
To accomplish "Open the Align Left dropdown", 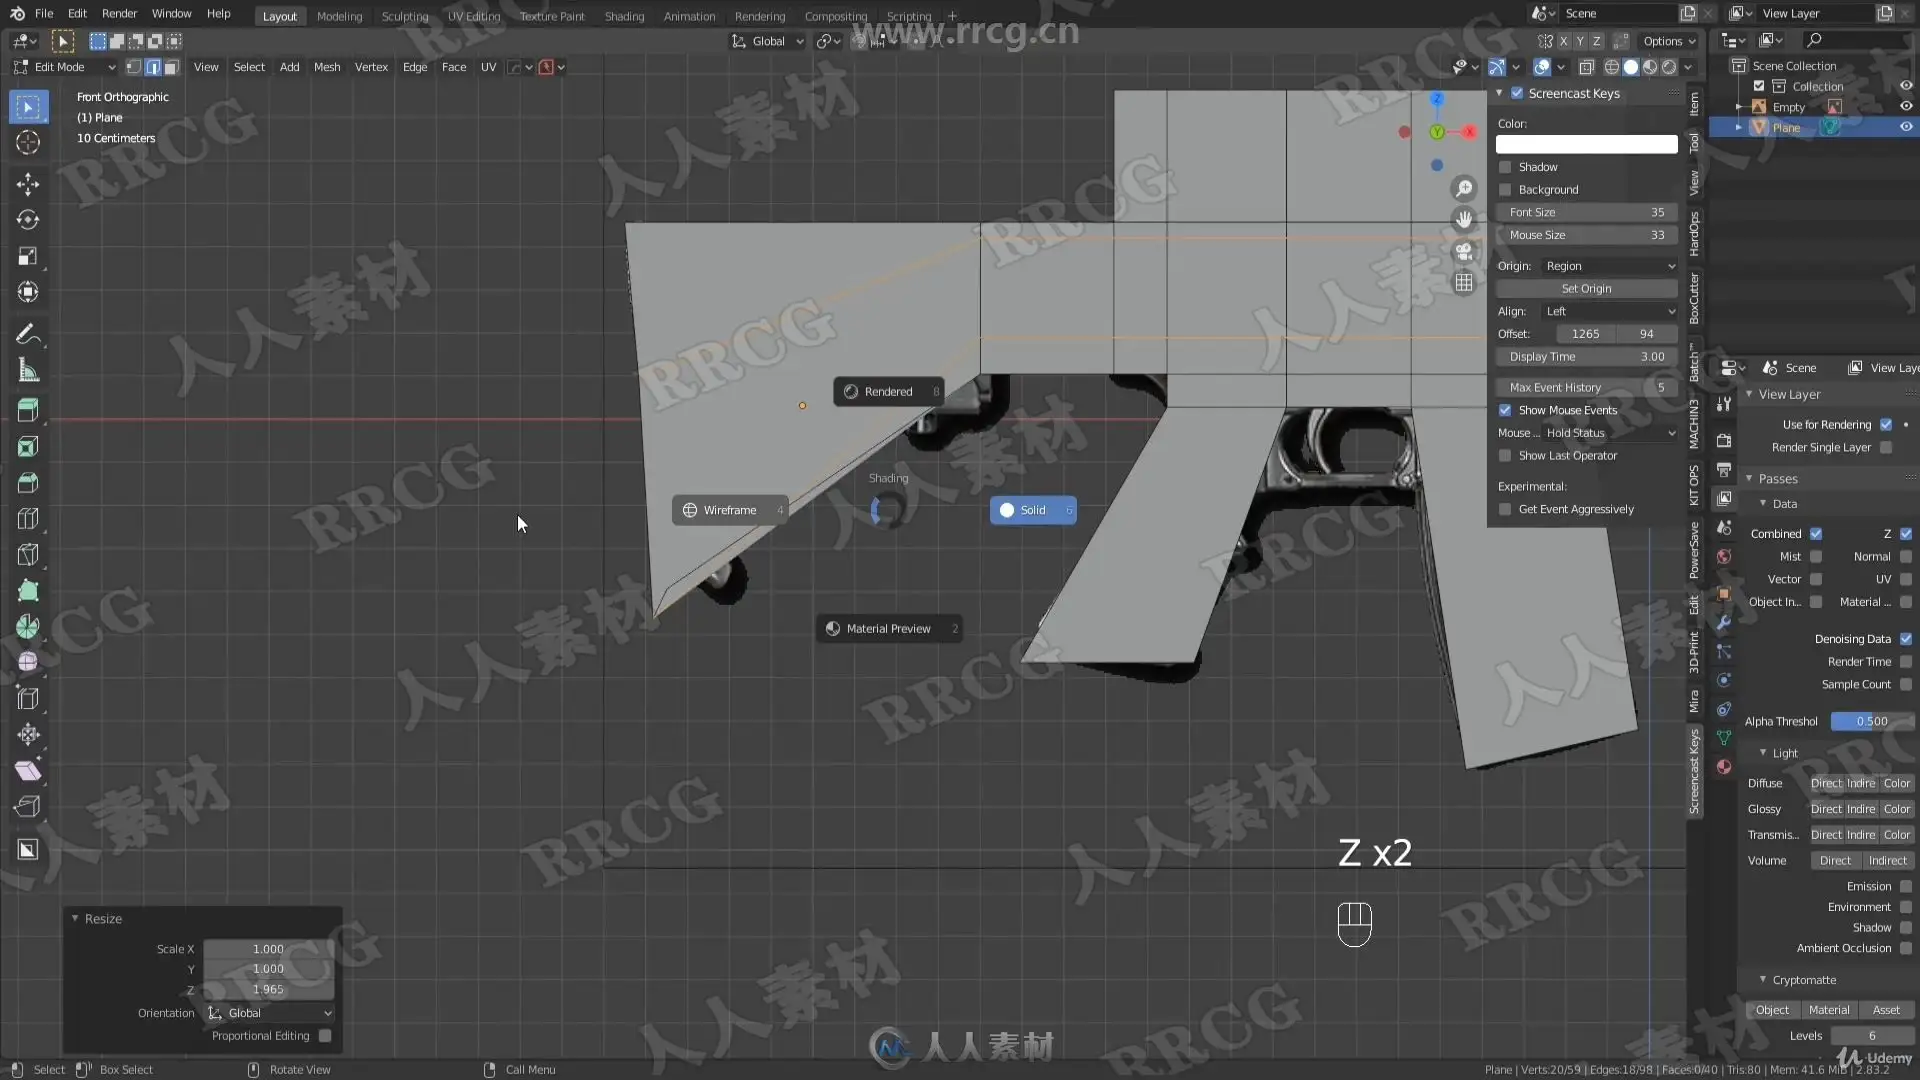I will 1608,311.
